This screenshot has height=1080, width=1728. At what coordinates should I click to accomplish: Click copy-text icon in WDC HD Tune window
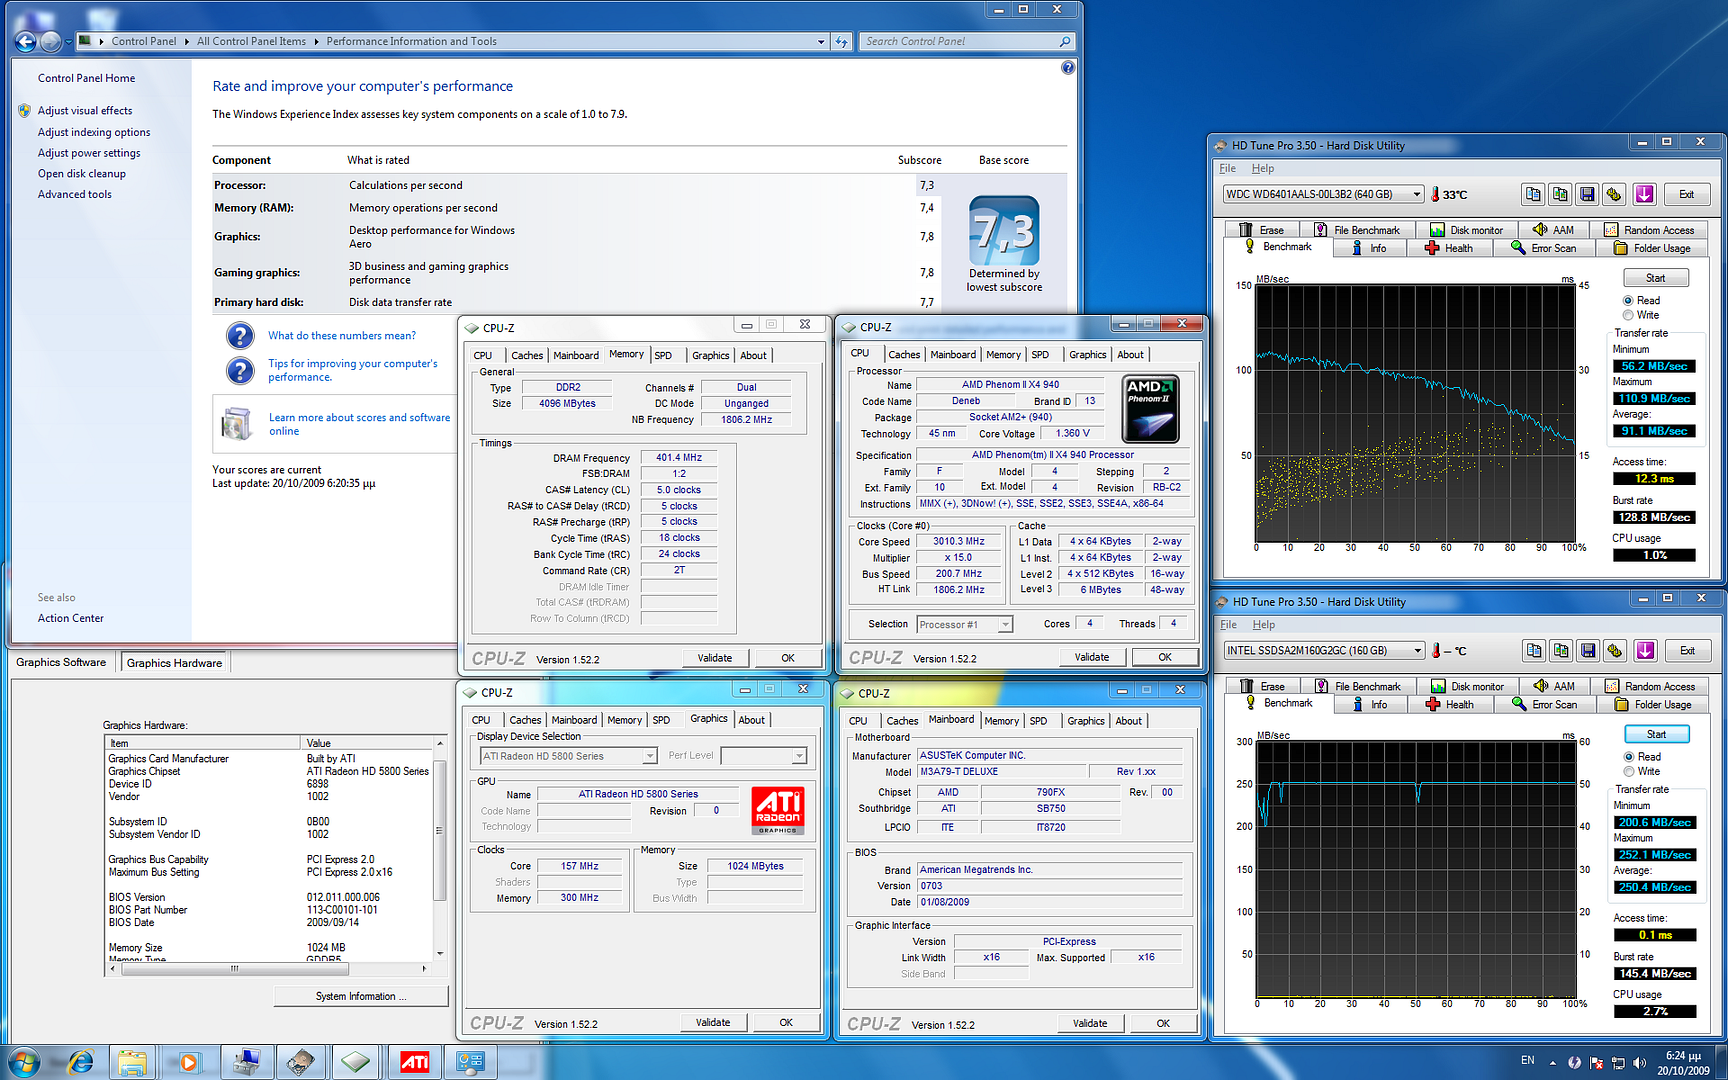point(1533,194)
